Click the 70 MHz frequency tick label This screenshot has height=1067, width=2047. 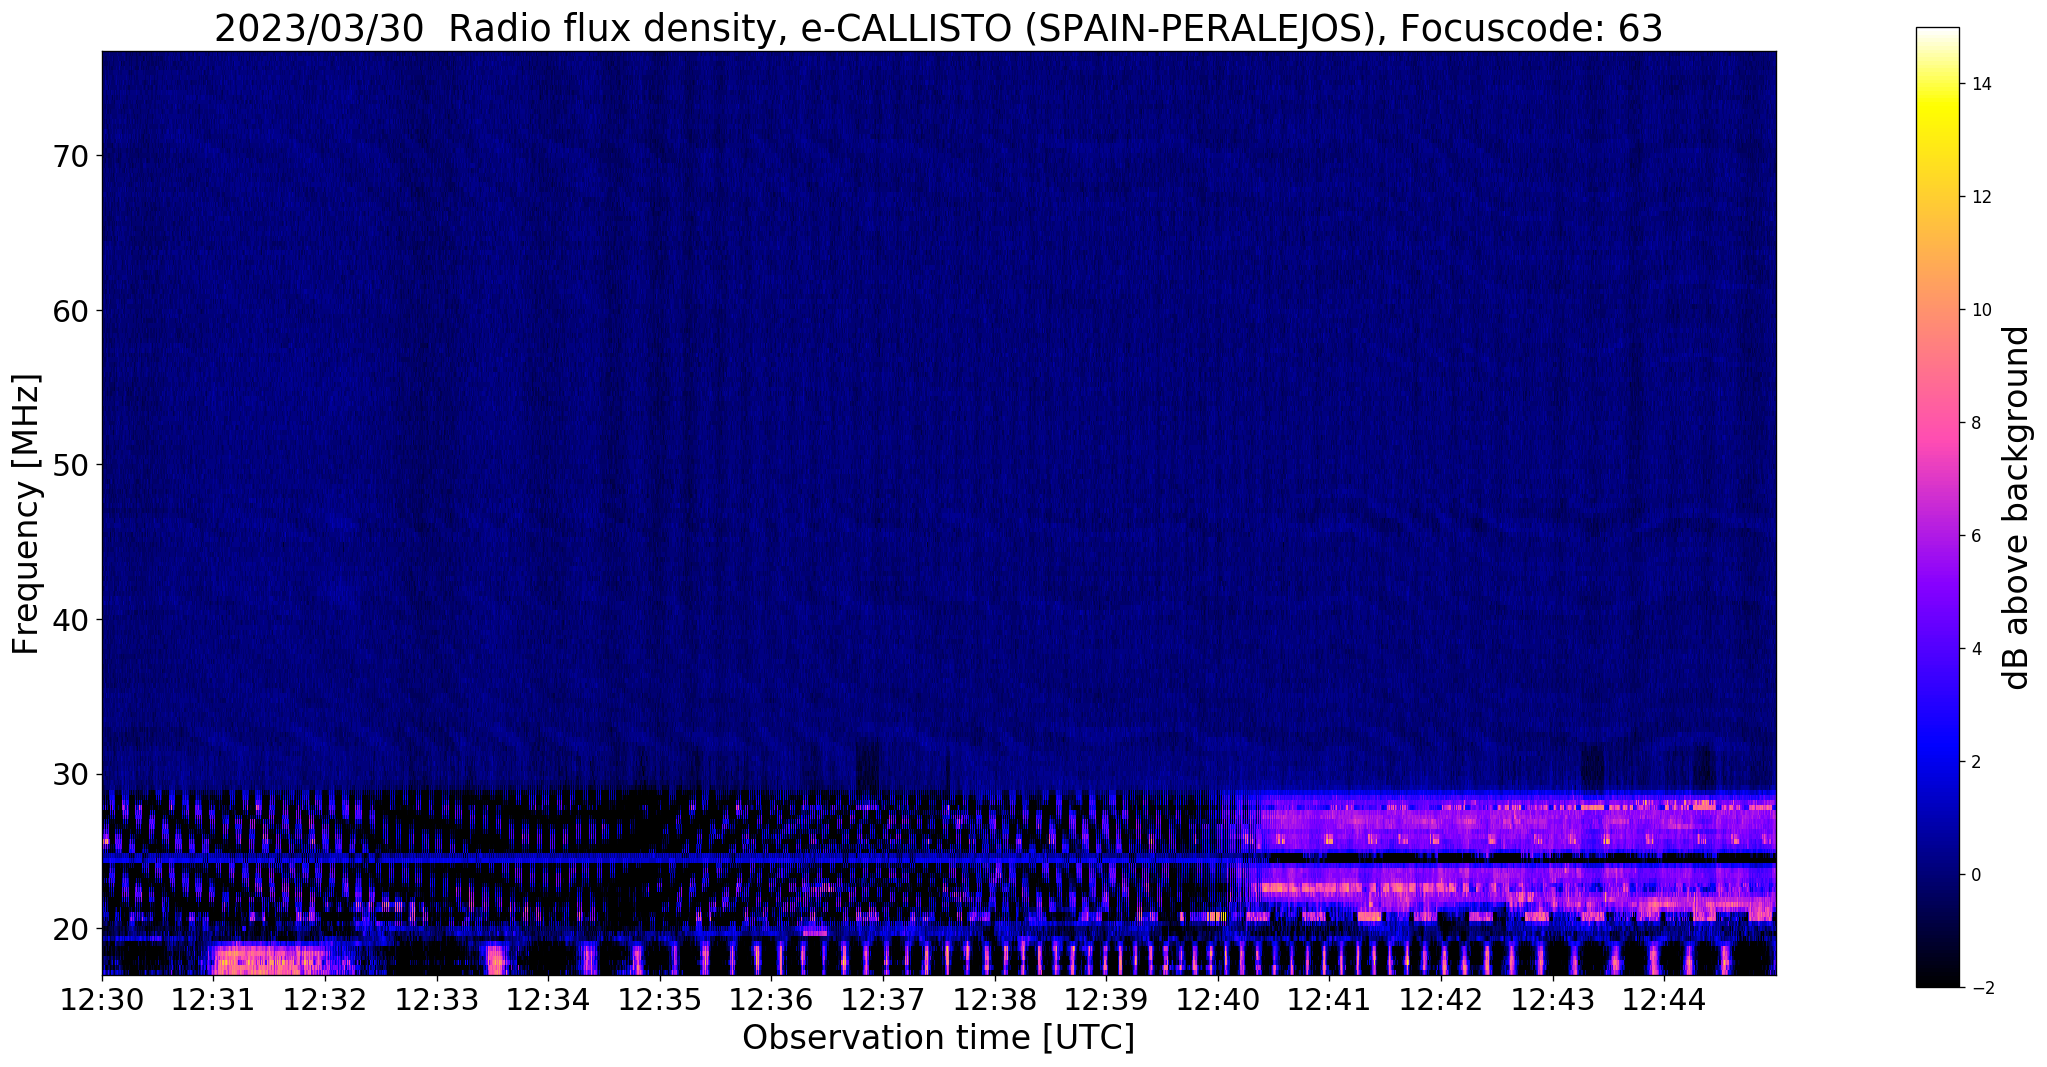[x=70, y=156]
